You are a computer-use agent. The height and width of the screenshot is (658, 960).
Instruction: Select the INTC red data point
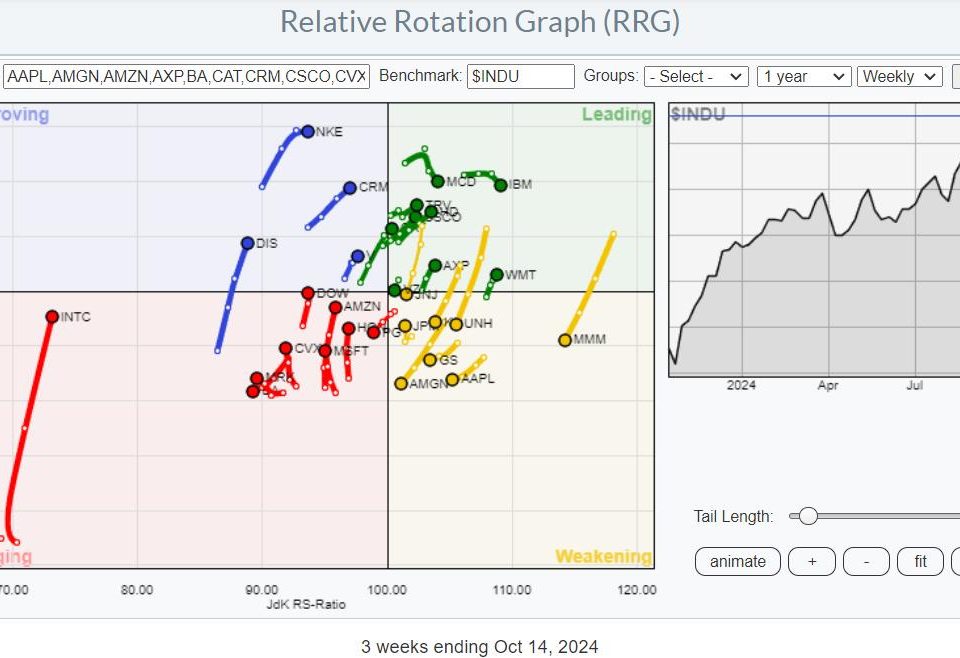(x=52, y=317)
